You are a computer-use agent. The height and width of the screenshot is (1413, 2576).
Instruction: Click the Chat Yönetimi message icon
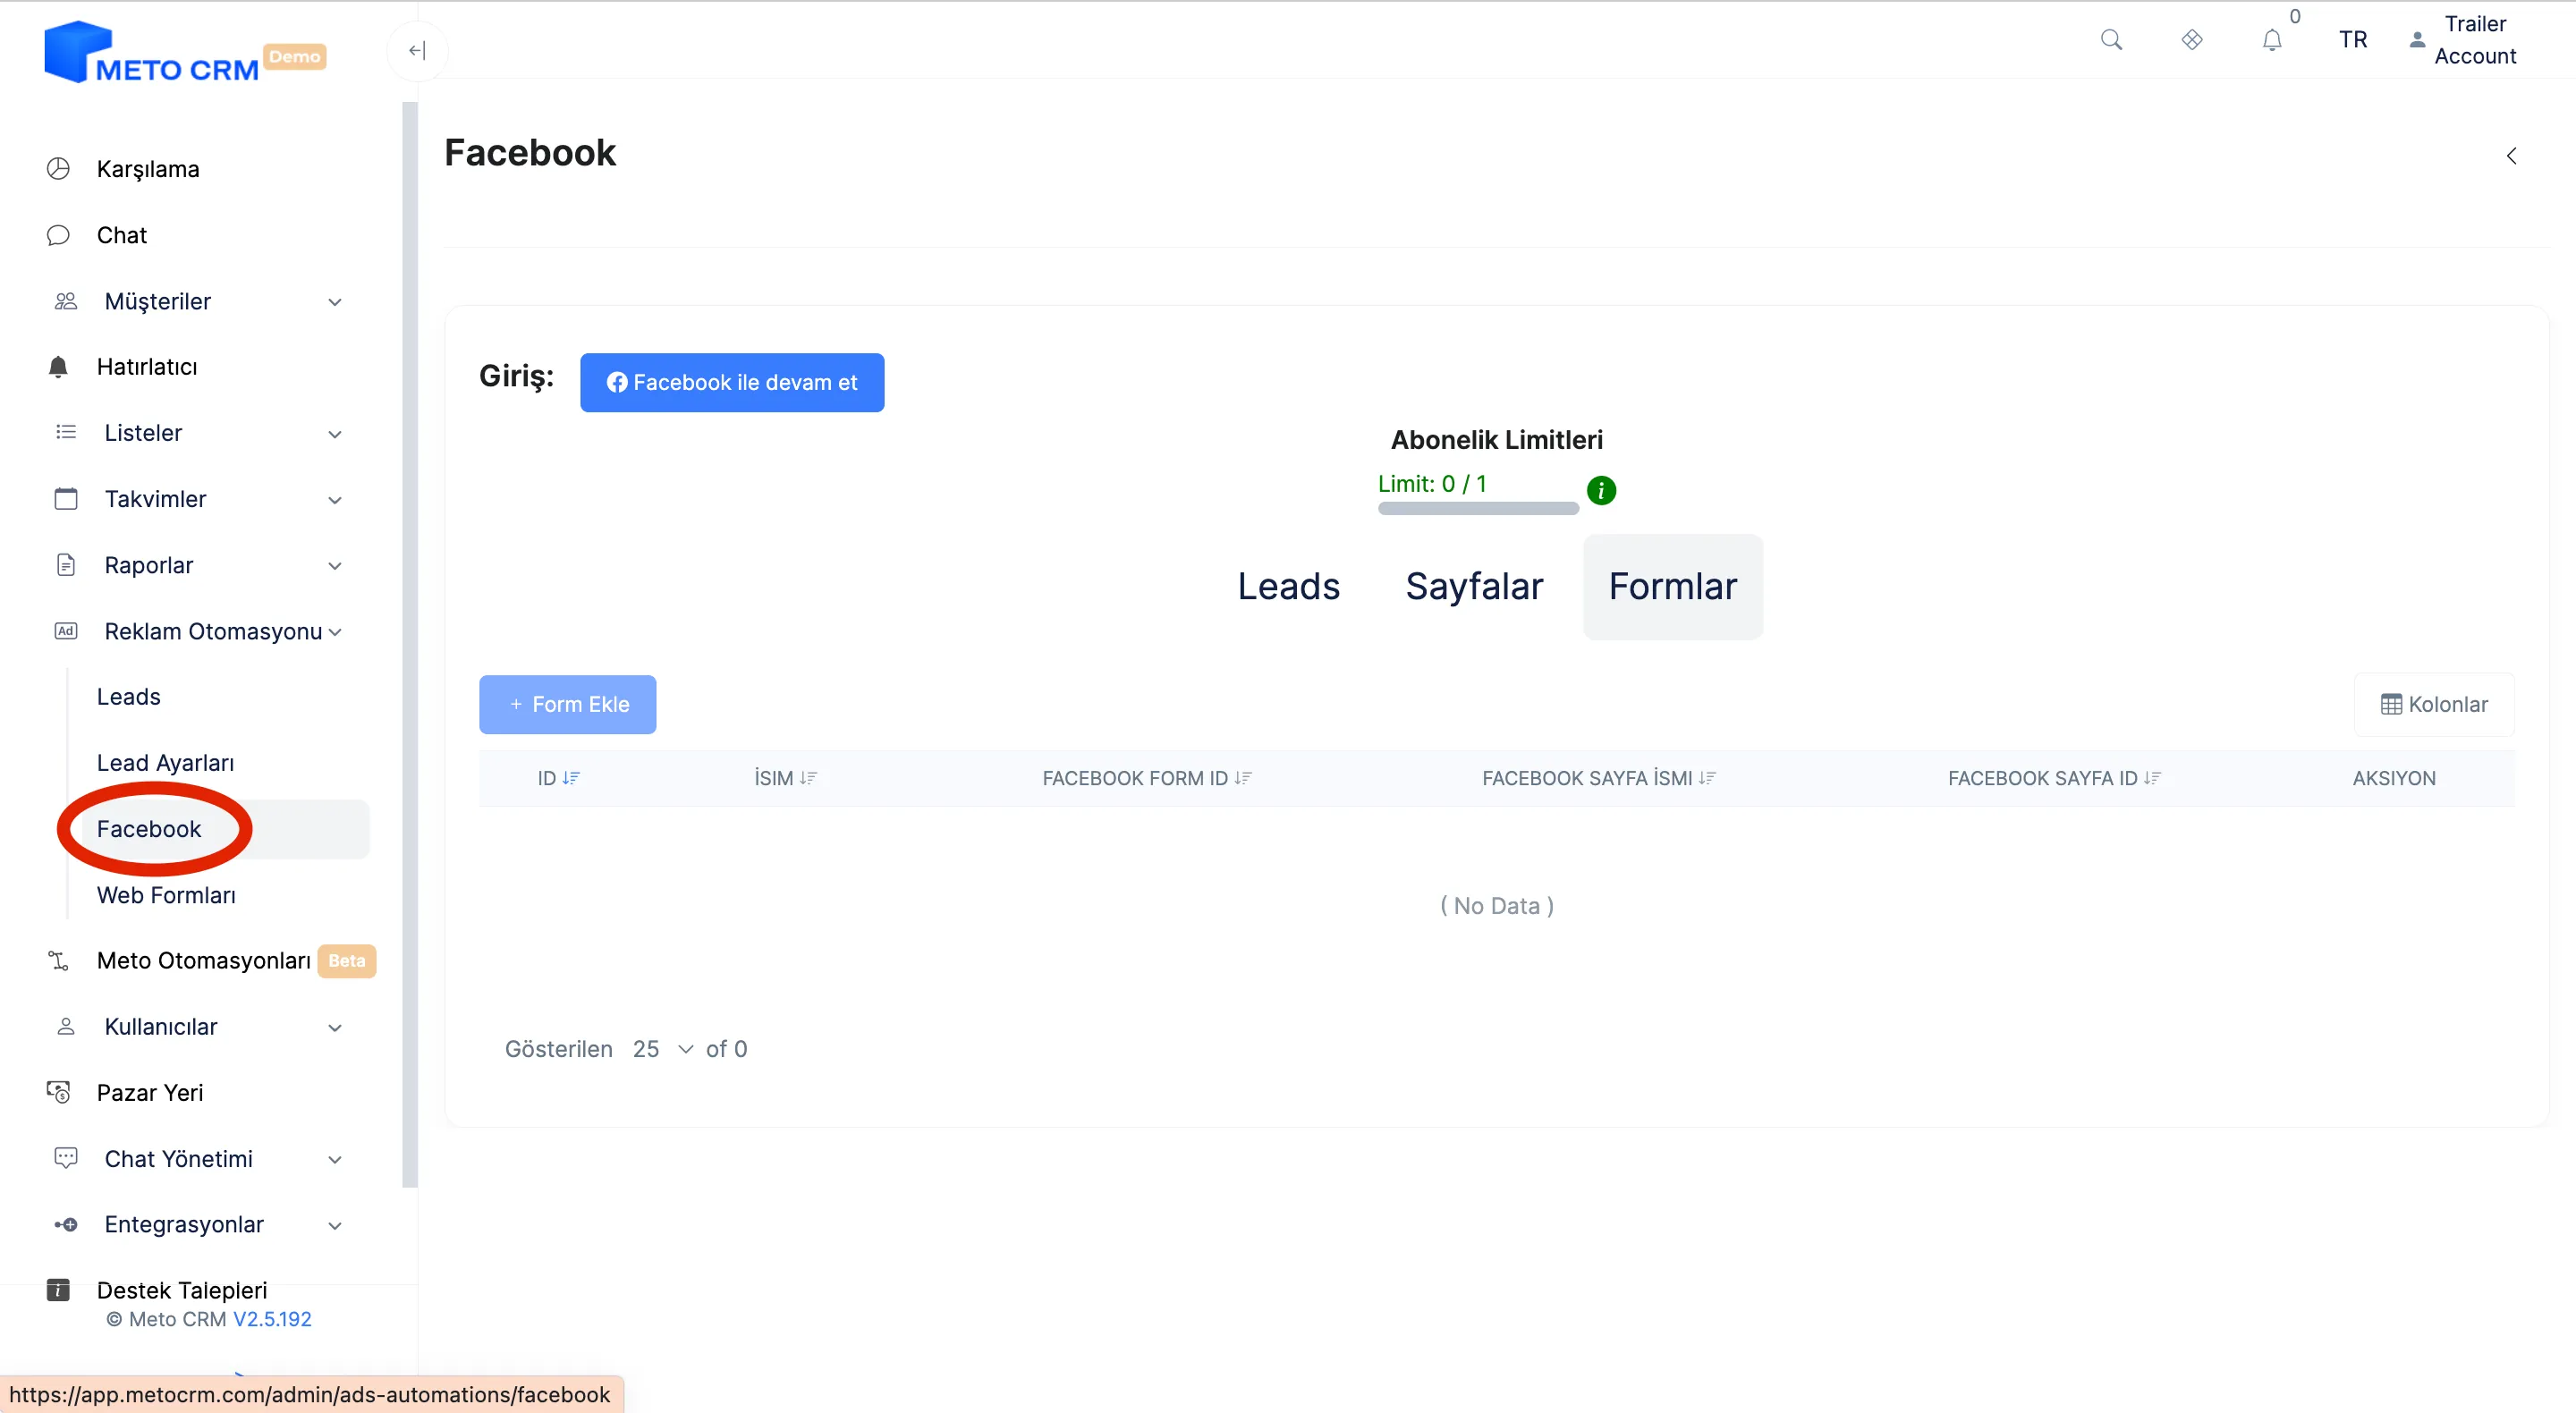click(66, 1158)
